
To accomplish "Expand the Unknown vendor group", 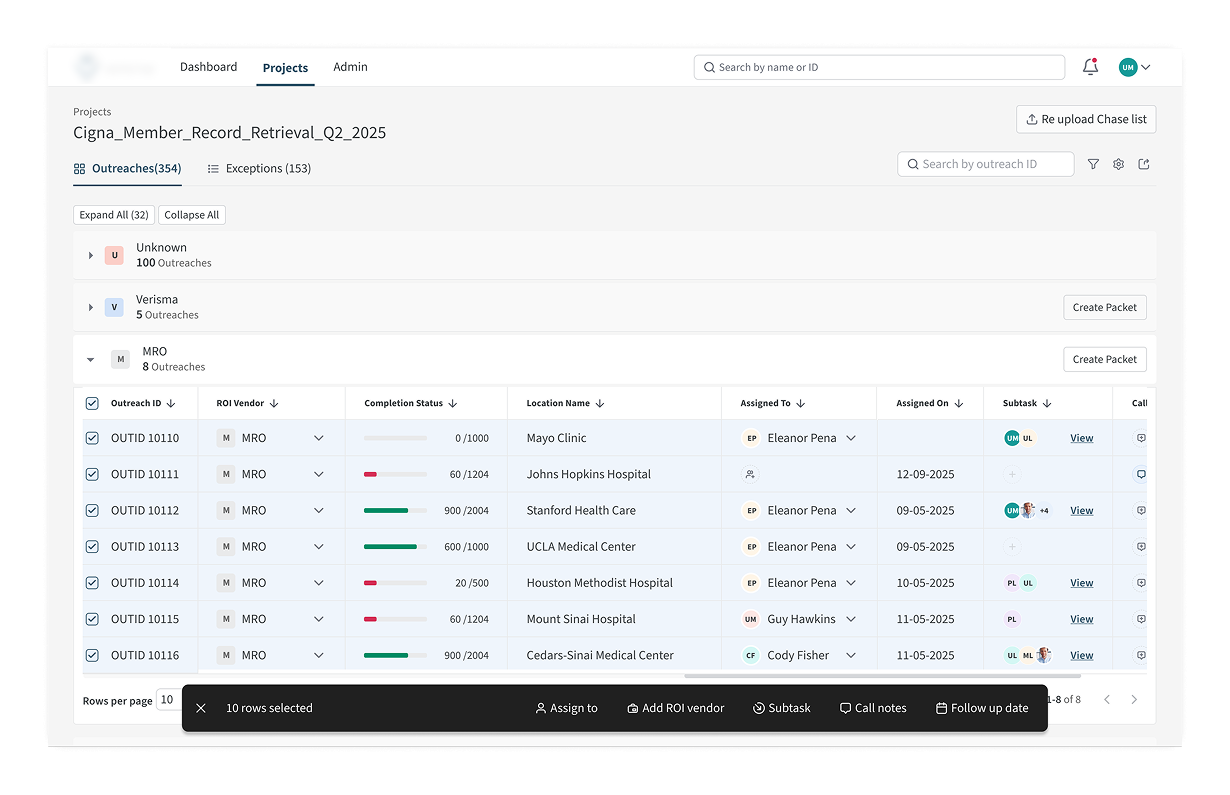I will [91, 256].
